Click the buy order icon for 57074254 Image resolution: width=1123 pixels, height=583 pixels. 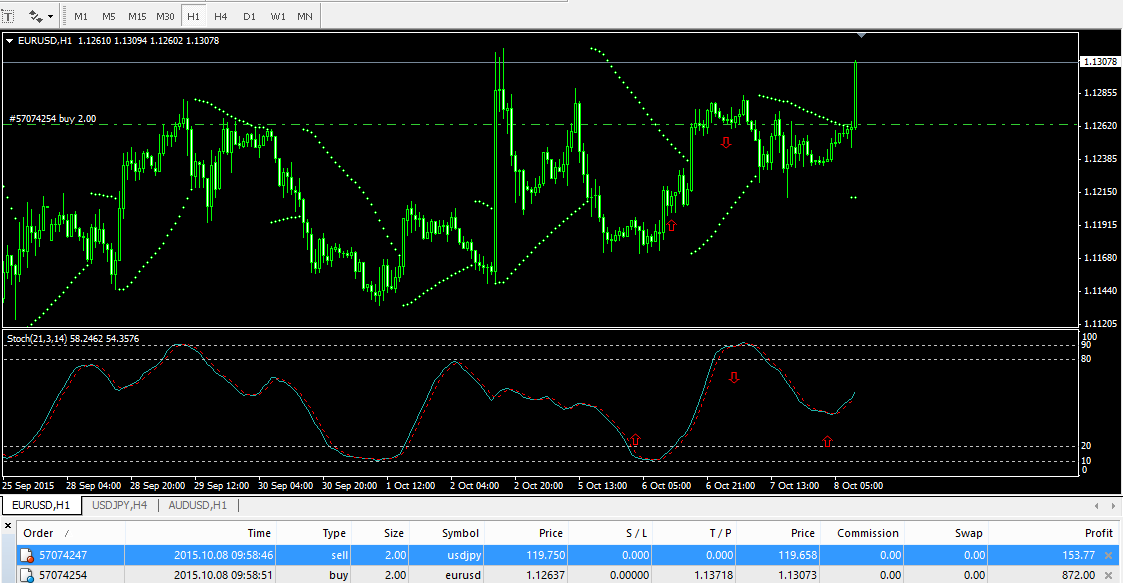point(28,576)
